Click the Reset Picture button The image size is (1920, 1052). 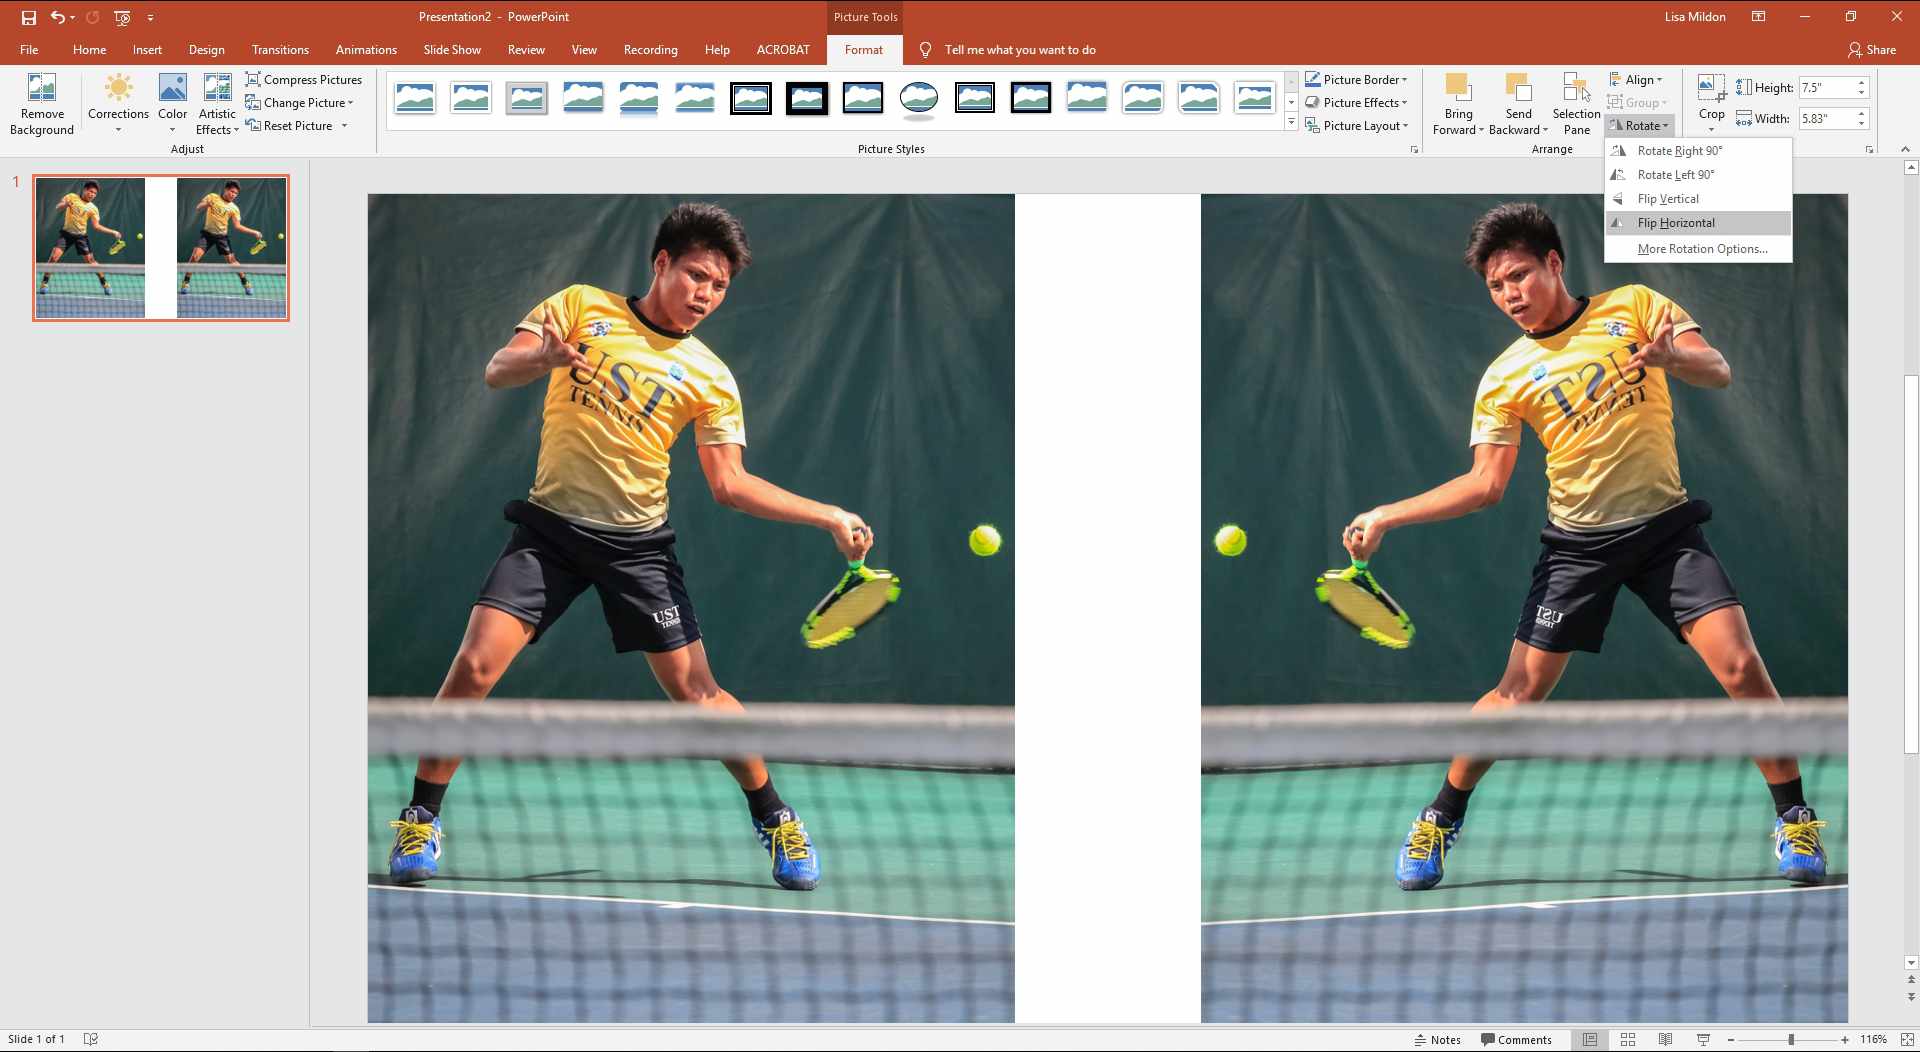tap(290, 125)
